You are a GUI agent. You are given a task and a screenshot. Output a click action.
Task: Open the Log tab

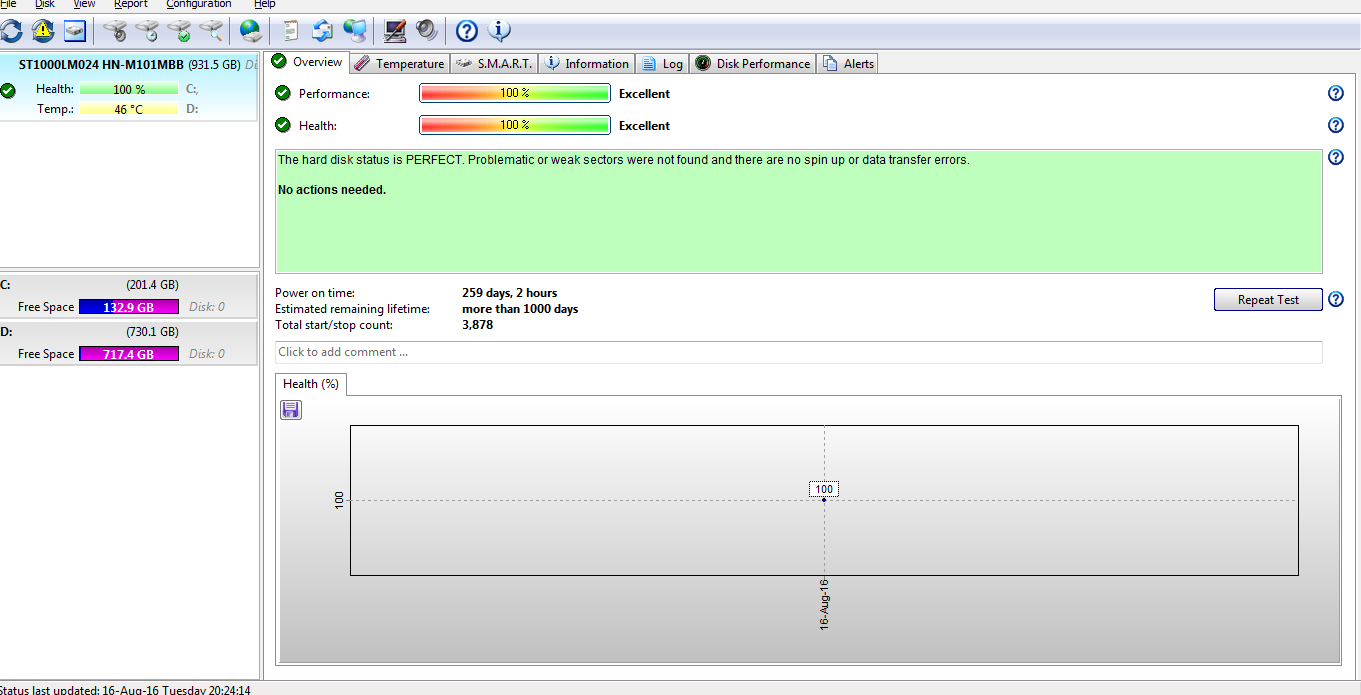(x=662, y=63)
